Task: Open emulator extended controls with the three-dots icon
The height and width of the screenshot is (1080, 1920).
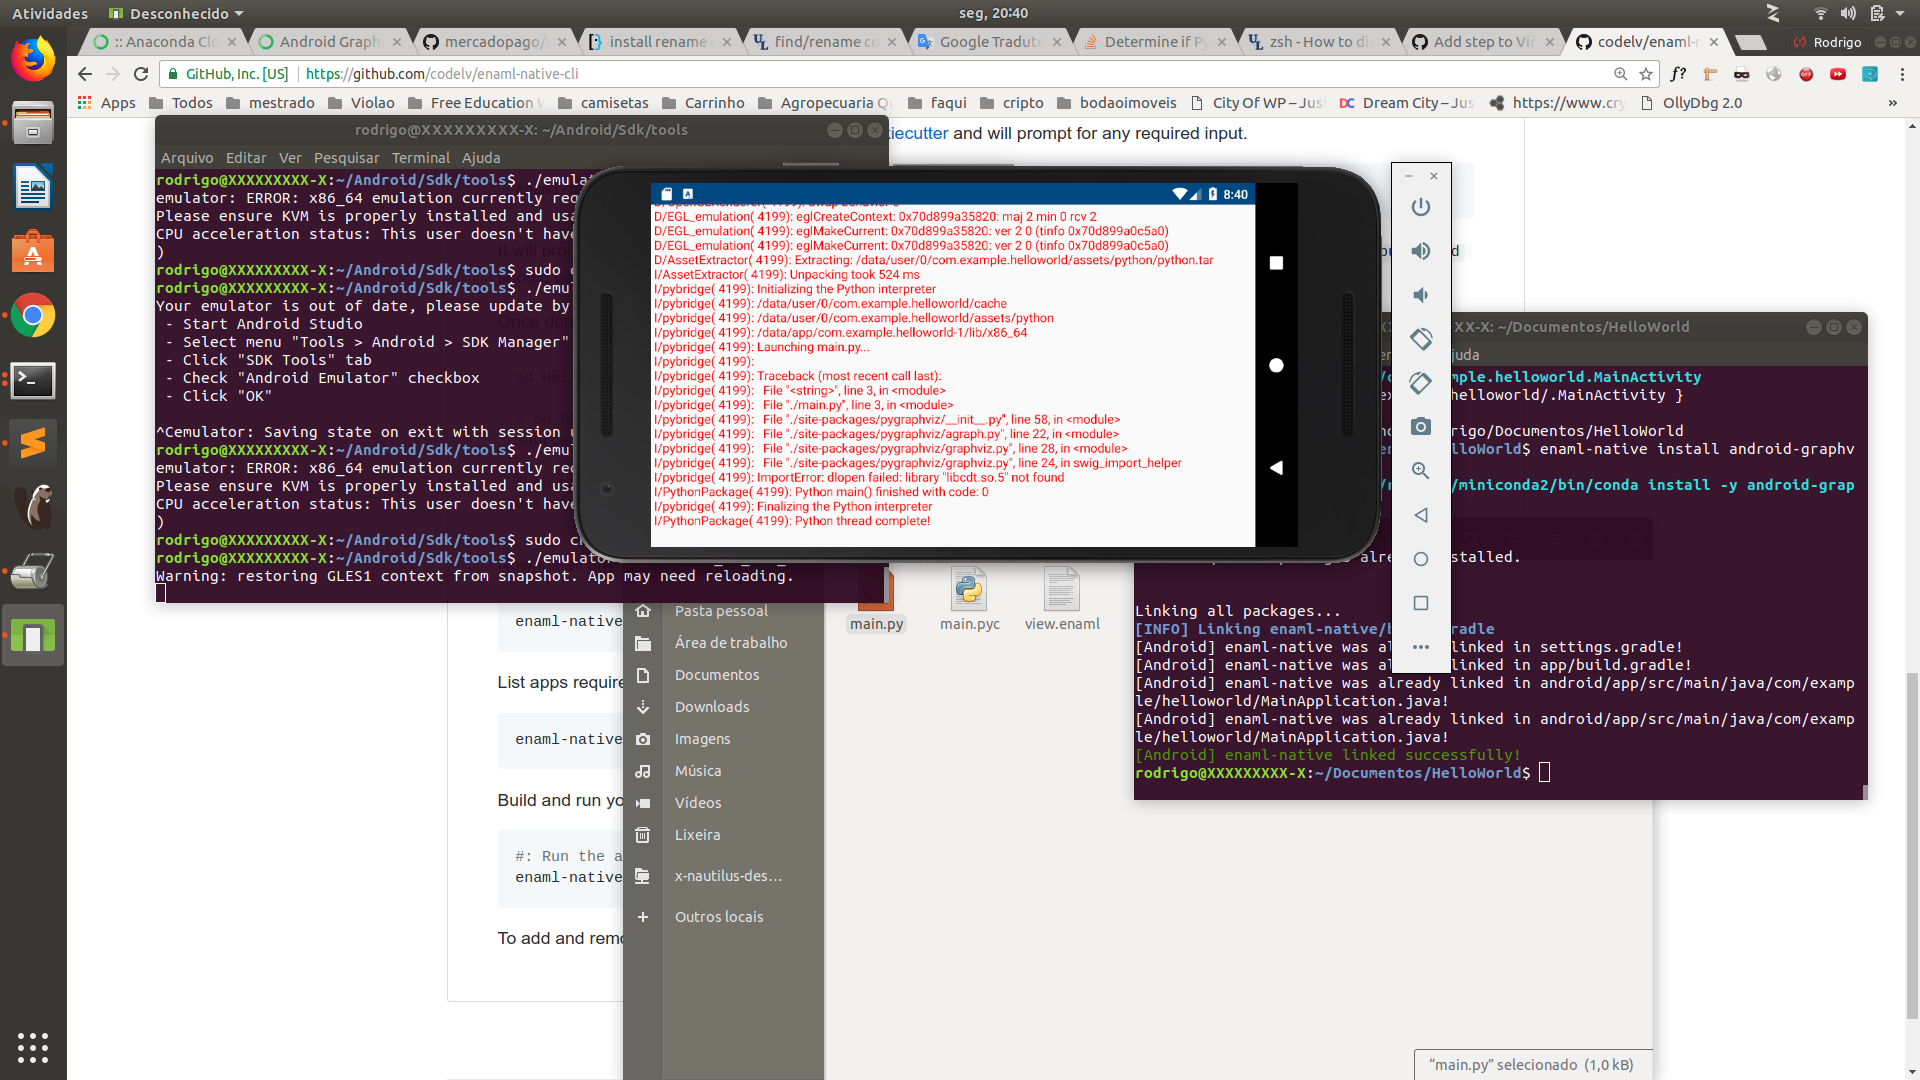Action: pos(1420,647)
